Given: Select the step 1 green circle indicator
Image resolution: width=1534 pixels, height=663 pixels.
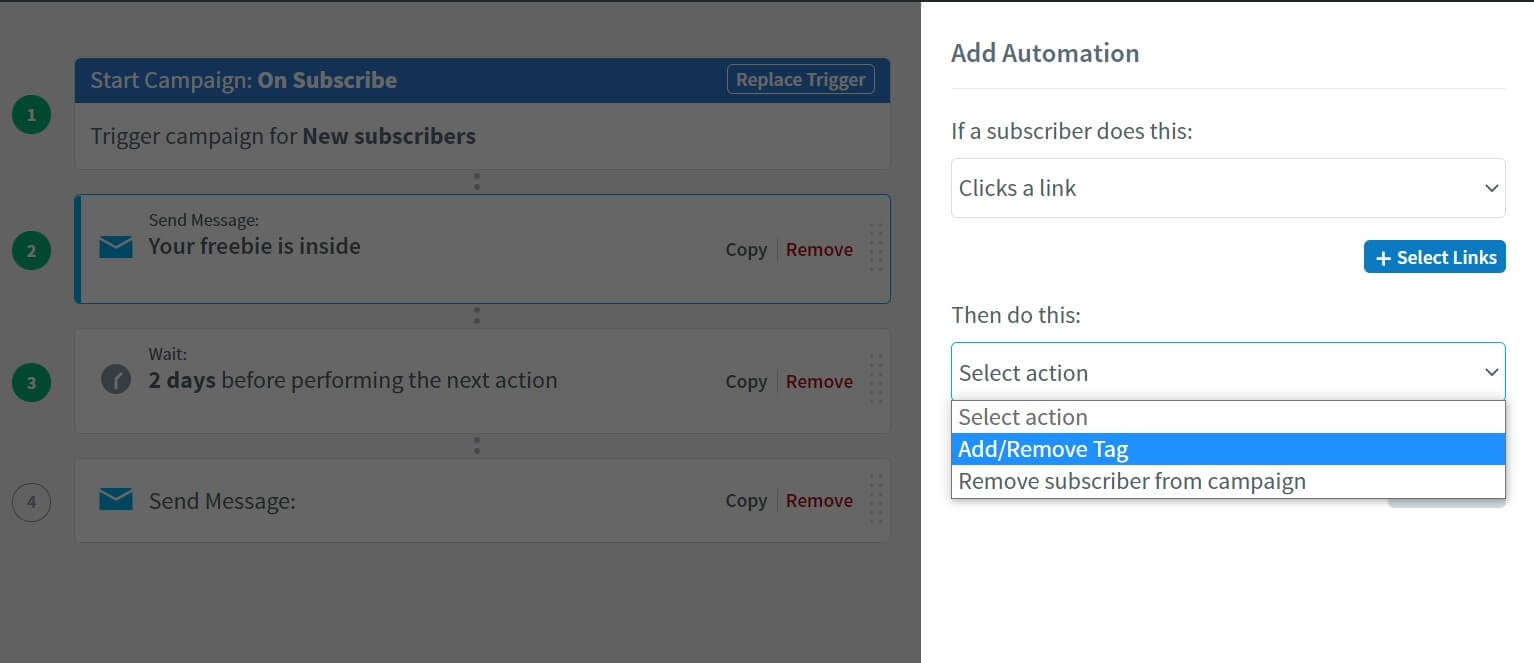Looking at the screenshot, I should (x=31, y=116).
